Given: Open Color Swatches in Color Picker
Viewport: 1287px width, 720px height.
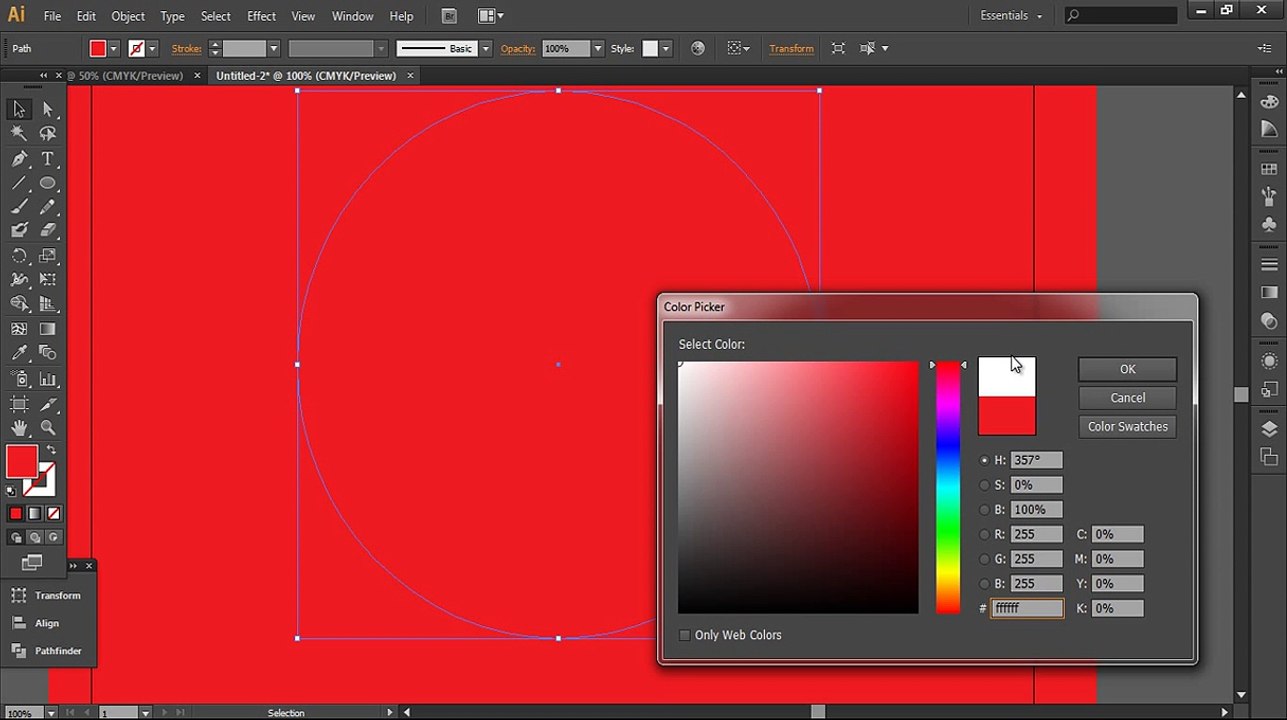Looking at the screenshot, I should [x=1127, y=426].
